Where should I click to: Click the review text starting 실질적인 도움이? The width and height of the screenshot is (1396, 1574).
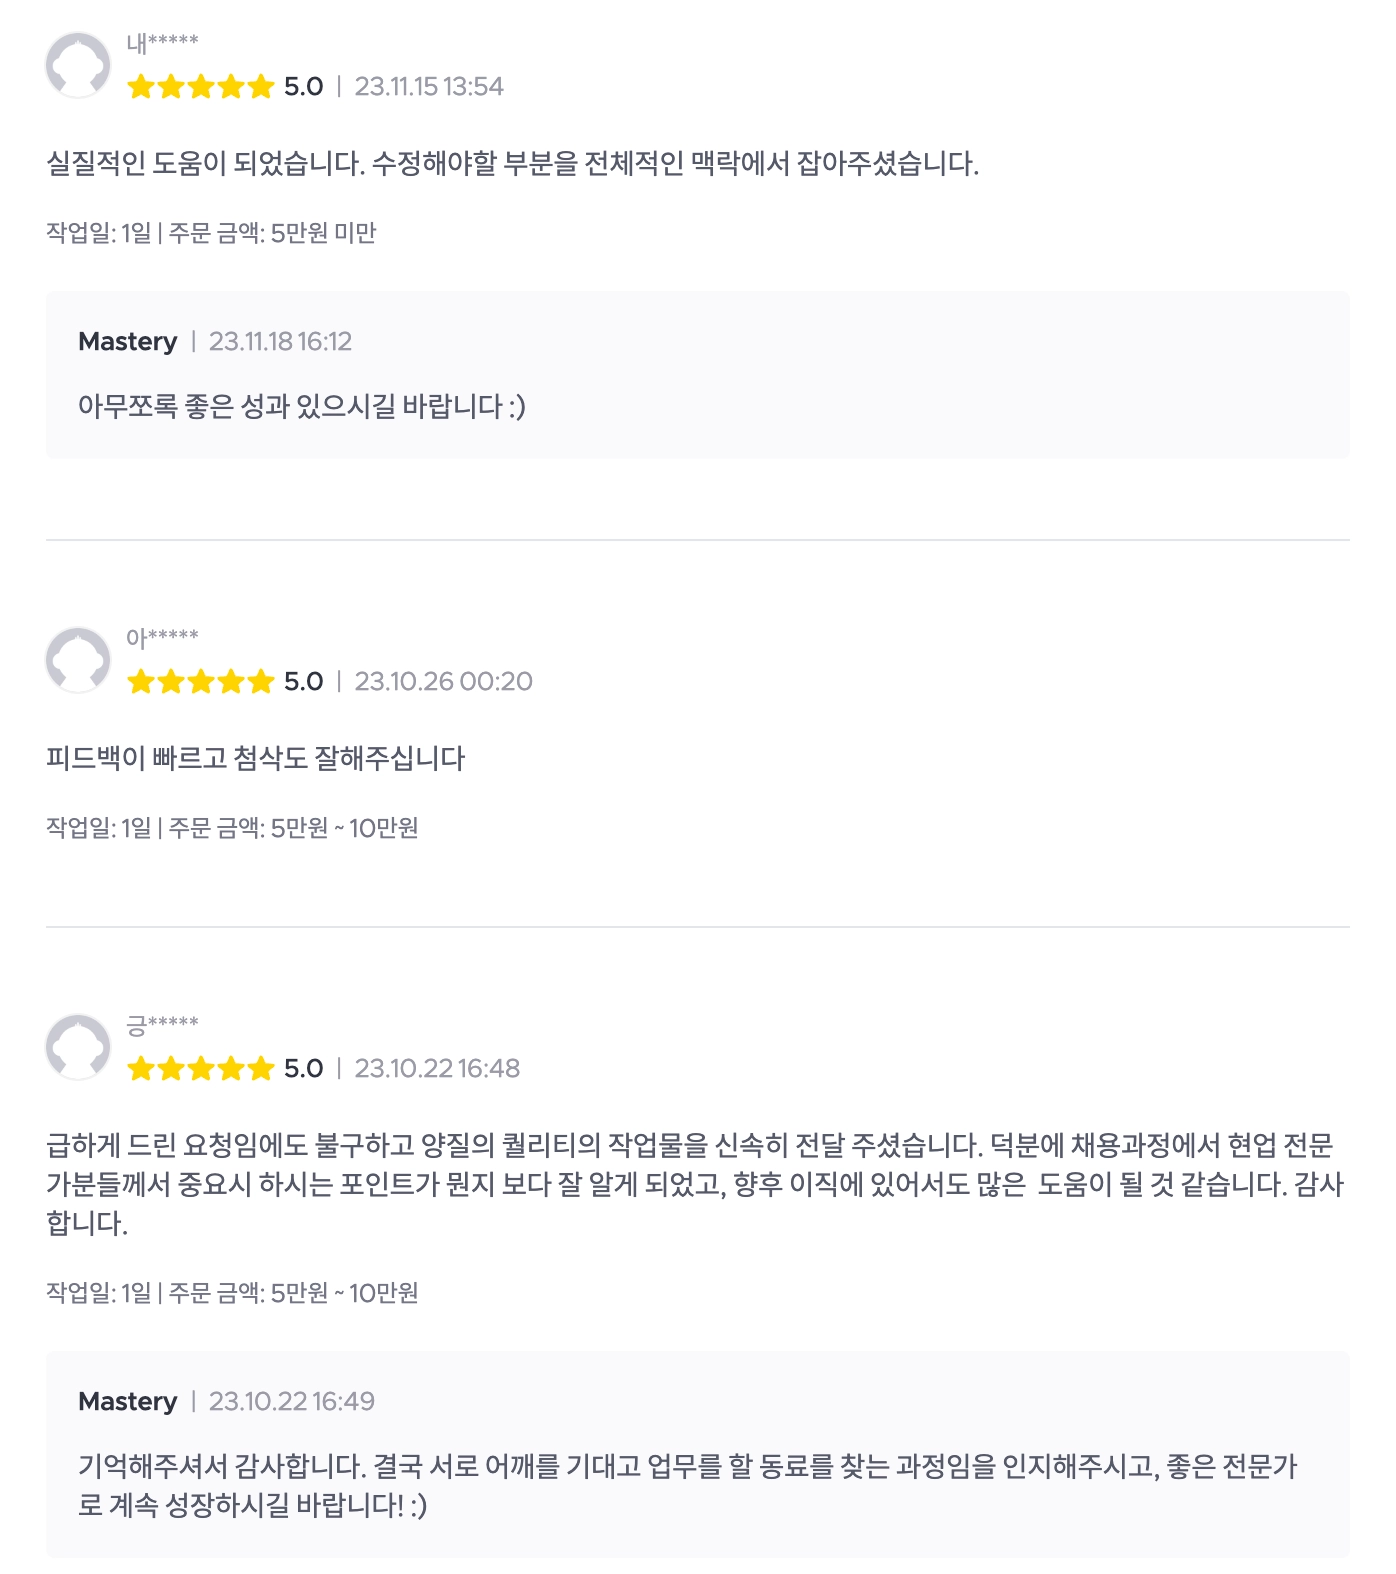click(512, 164)
